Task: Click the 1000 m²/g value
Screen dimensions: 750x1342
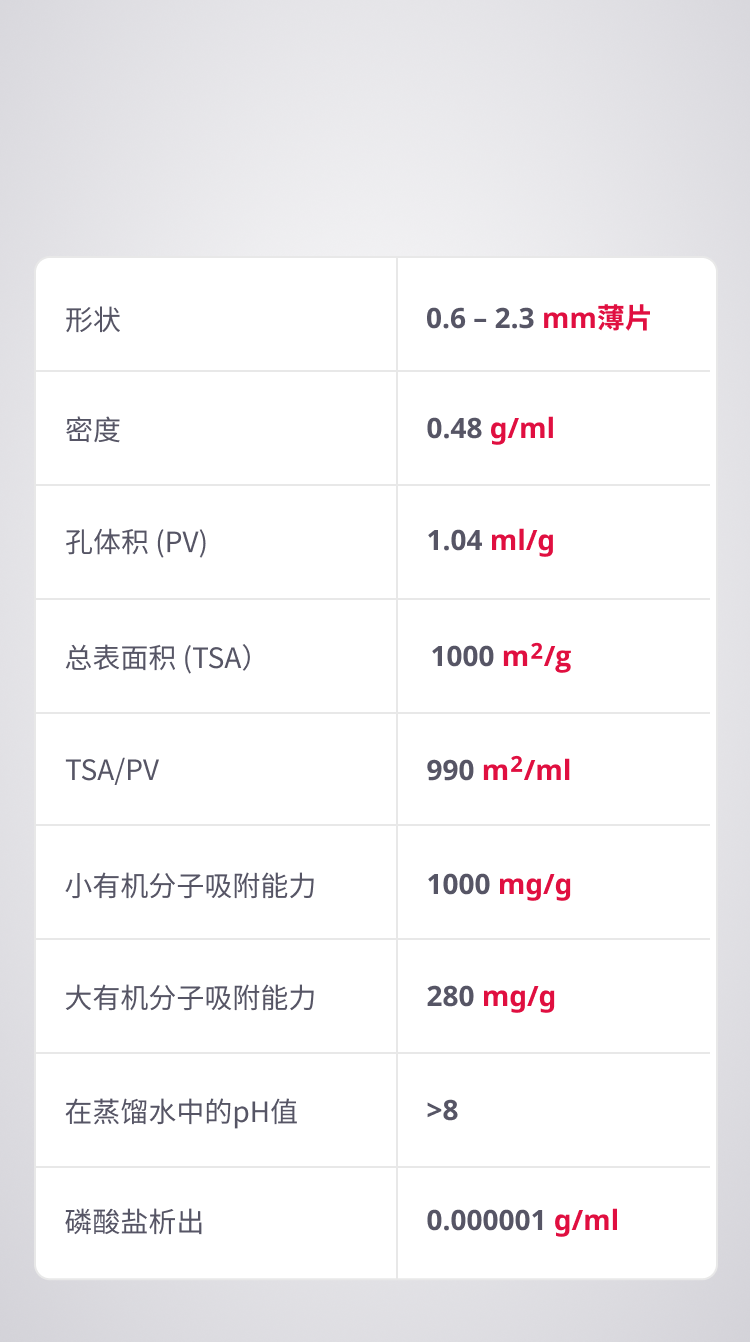Action: (x=501, y=656)
